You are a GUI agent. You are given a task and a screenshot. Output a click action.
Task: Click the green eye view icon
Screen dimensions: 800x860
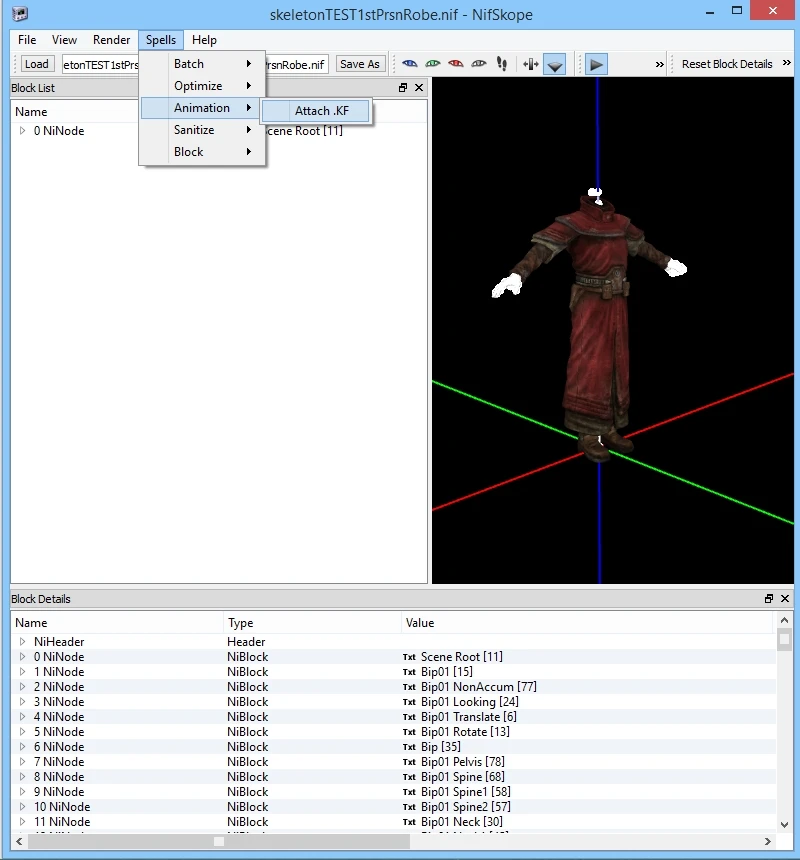433,64
